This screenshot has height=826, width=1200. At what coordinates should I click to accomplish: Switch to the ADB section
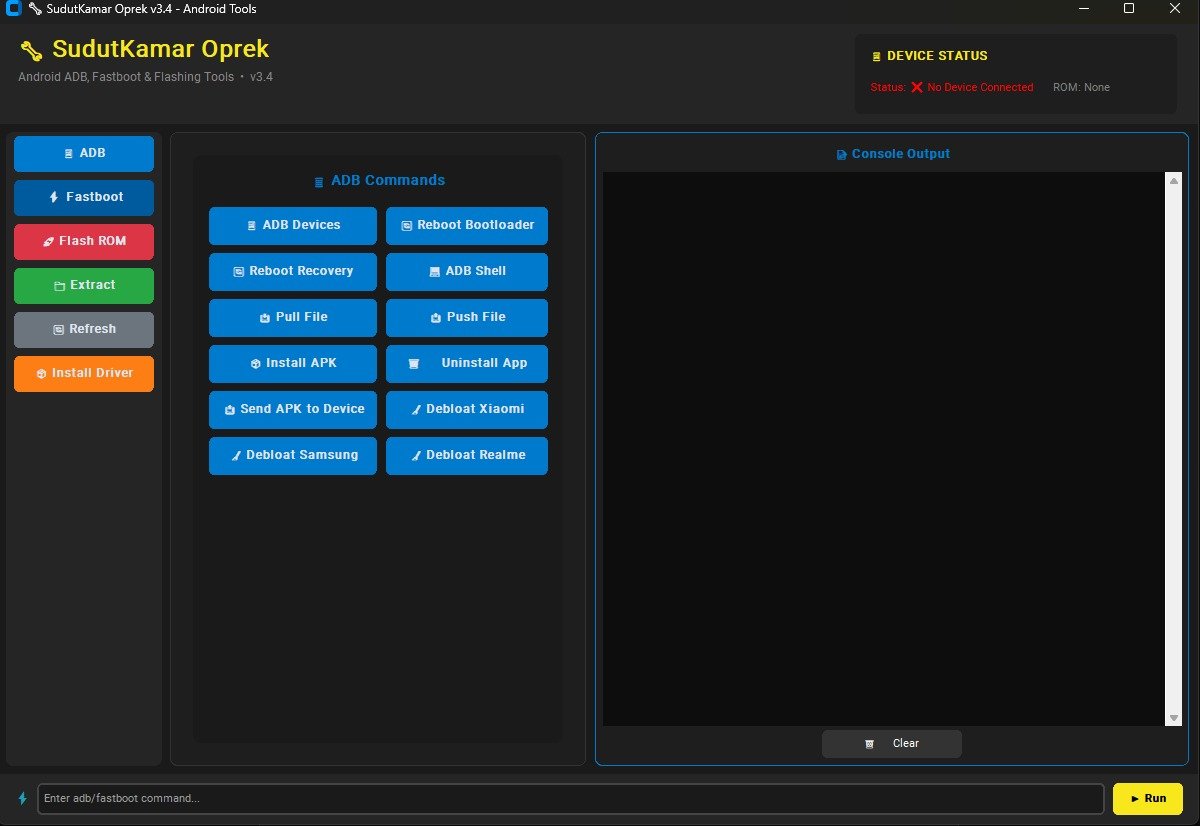point(84,153)
